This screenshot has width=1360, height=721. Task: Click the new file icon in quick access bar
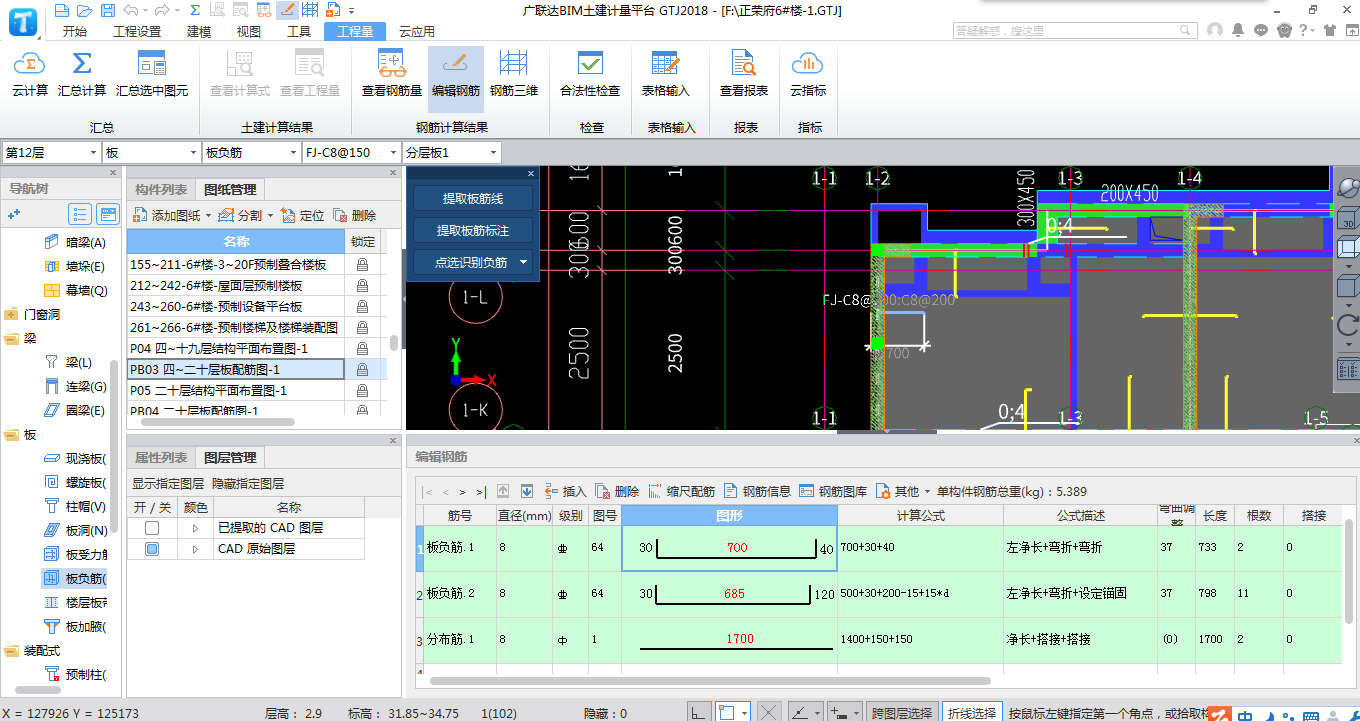click(63, 10)
